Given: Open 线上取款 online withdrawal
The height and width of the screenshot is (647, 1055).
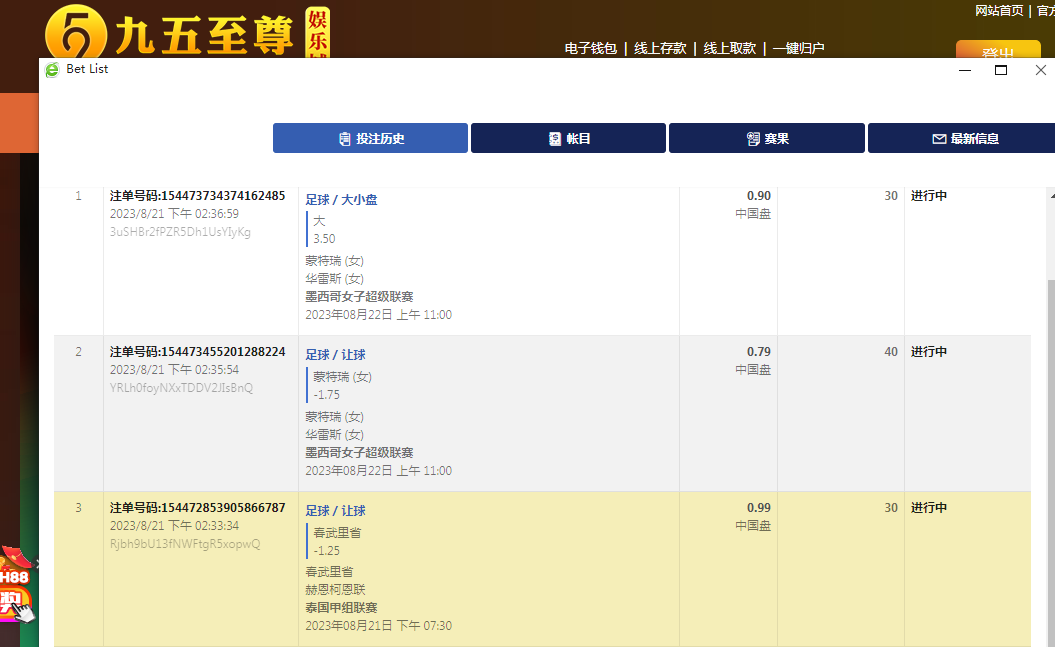Looking at the screenshot, I should coord(729,48).
